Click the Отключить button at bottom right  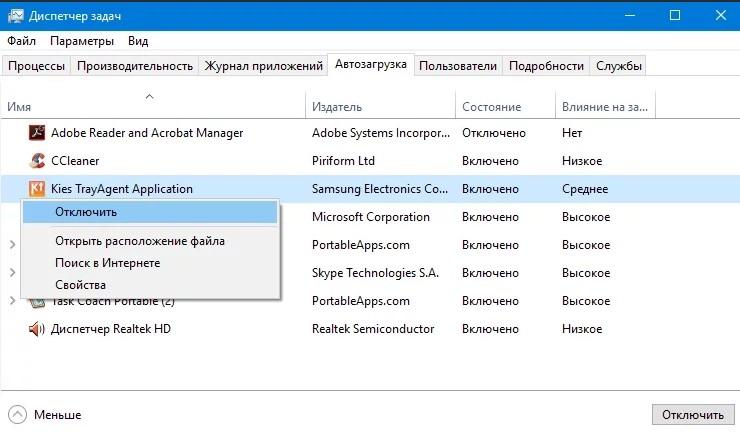coord(692,415)
